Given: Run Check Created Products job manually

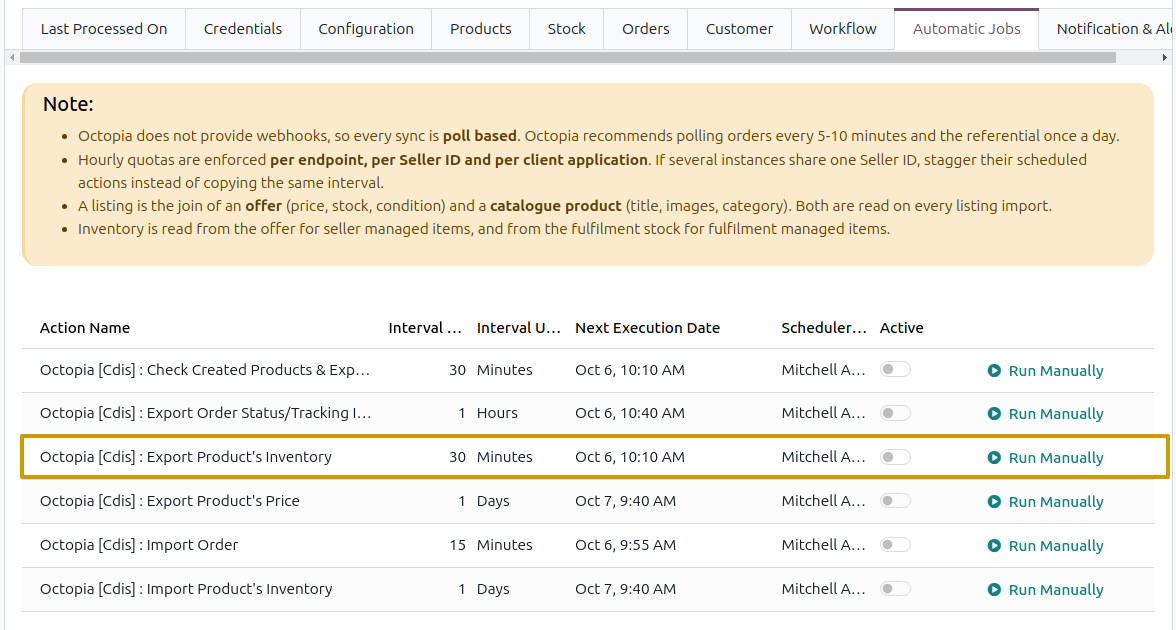Looking at the screenshot, I should tap(1046, 370).
